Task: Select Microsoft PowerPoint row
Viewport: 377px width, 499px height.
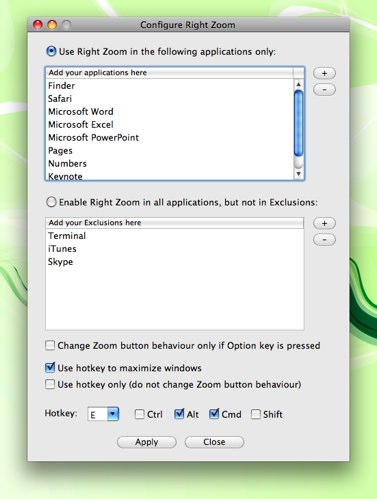Action: [x=170, y=138]
